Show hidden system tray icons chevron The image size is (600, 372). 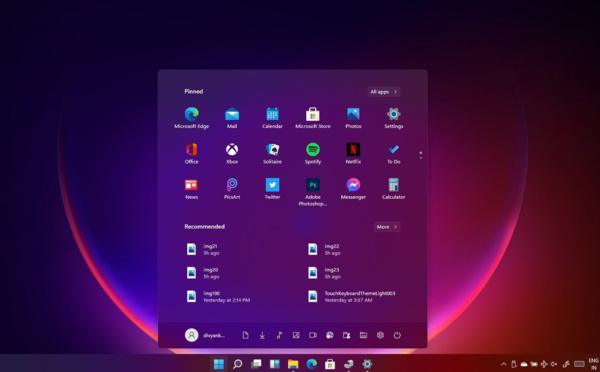click(x=504, y=364)
